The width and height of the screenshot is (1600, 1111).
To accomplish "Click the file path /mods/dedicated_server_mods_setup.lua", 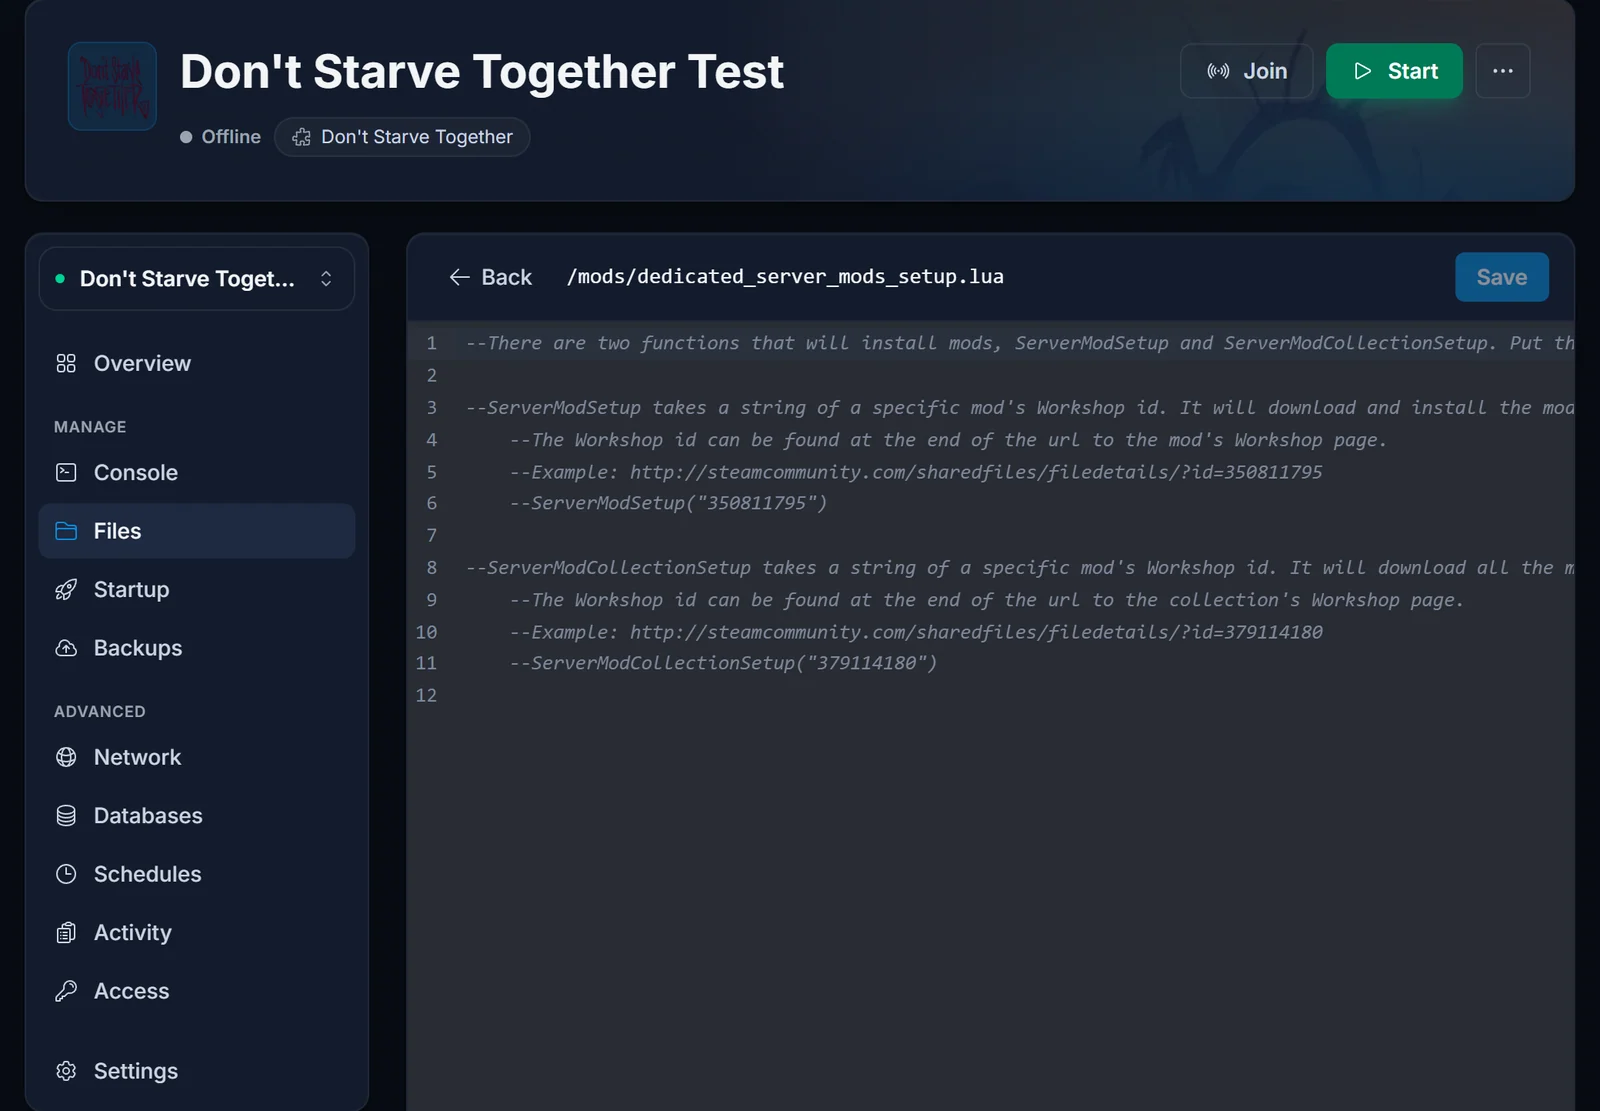I will point(785,277).
